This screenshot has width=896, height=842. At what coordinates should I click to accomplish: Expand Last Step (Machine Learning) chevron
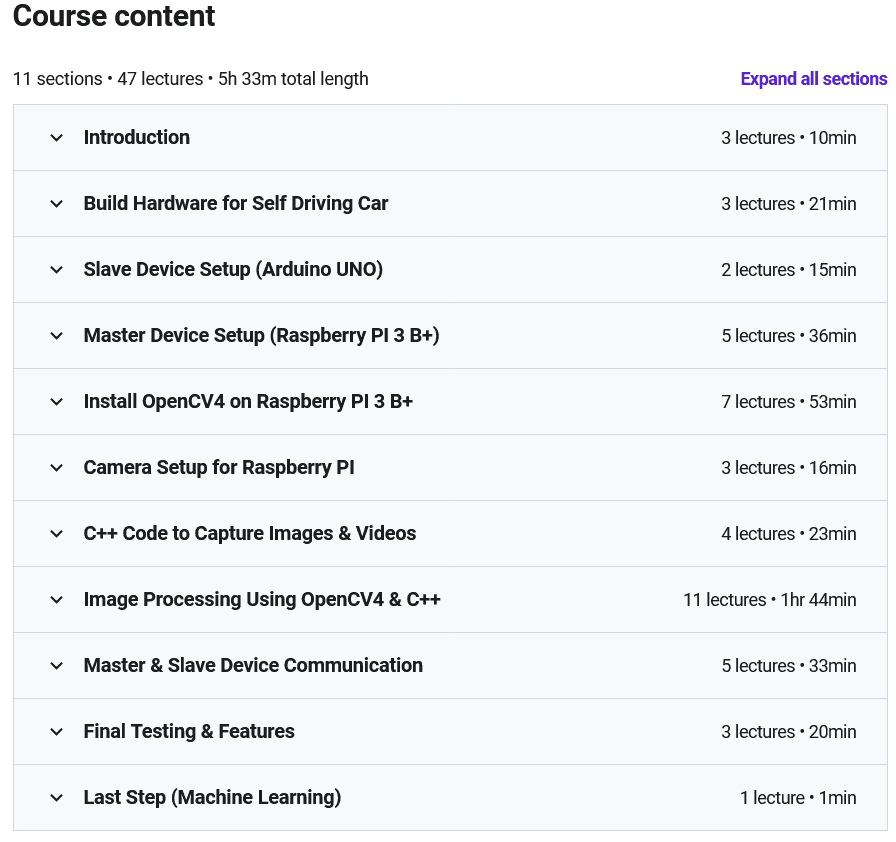pos(56,797)
